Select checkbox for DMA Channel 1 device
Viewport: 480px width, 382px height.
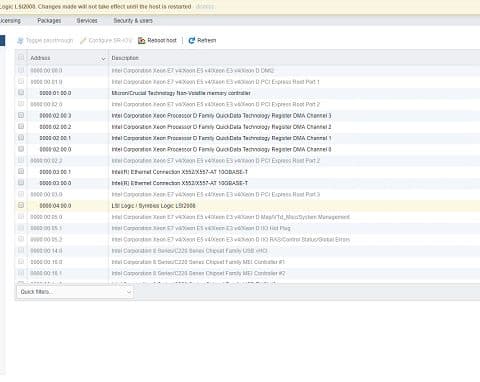pyautogui.click(x=21, y=137)
